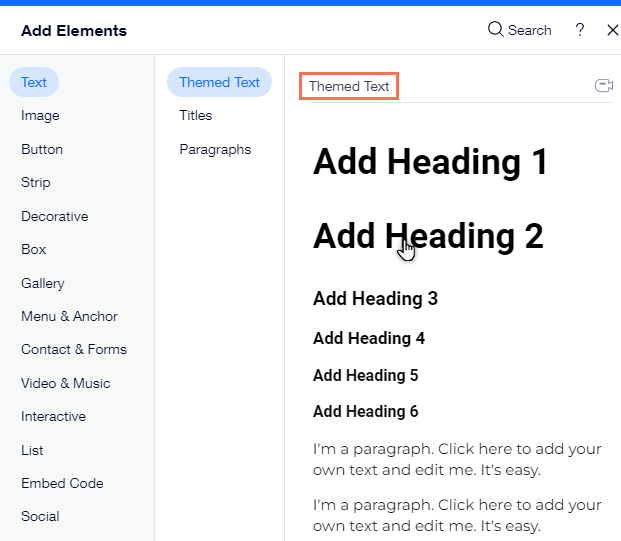Close the Add Elements panel
The width and height of the screenshot is (621, 541).
(x=612, y=30)
